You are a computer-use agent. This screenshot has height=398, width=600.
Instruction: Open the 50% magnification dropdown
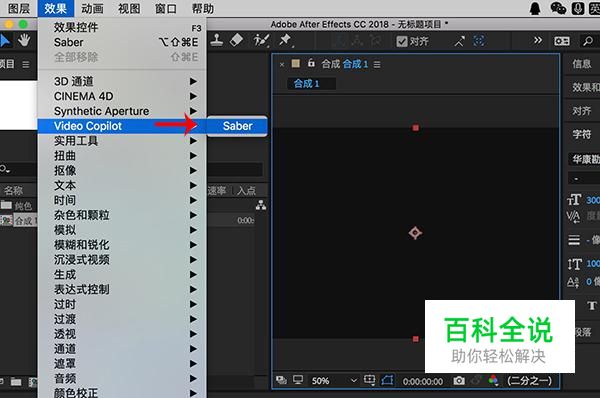334,381
